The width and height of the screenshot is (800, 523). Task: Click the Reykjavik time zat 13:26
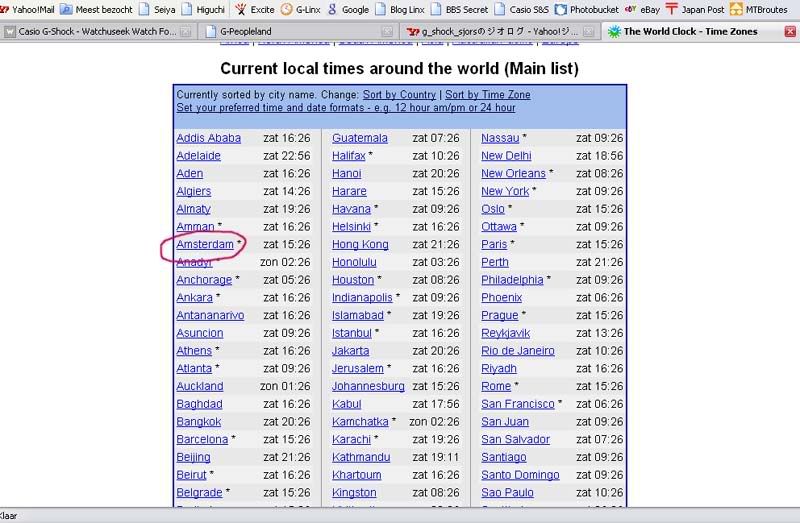(599, 333)
